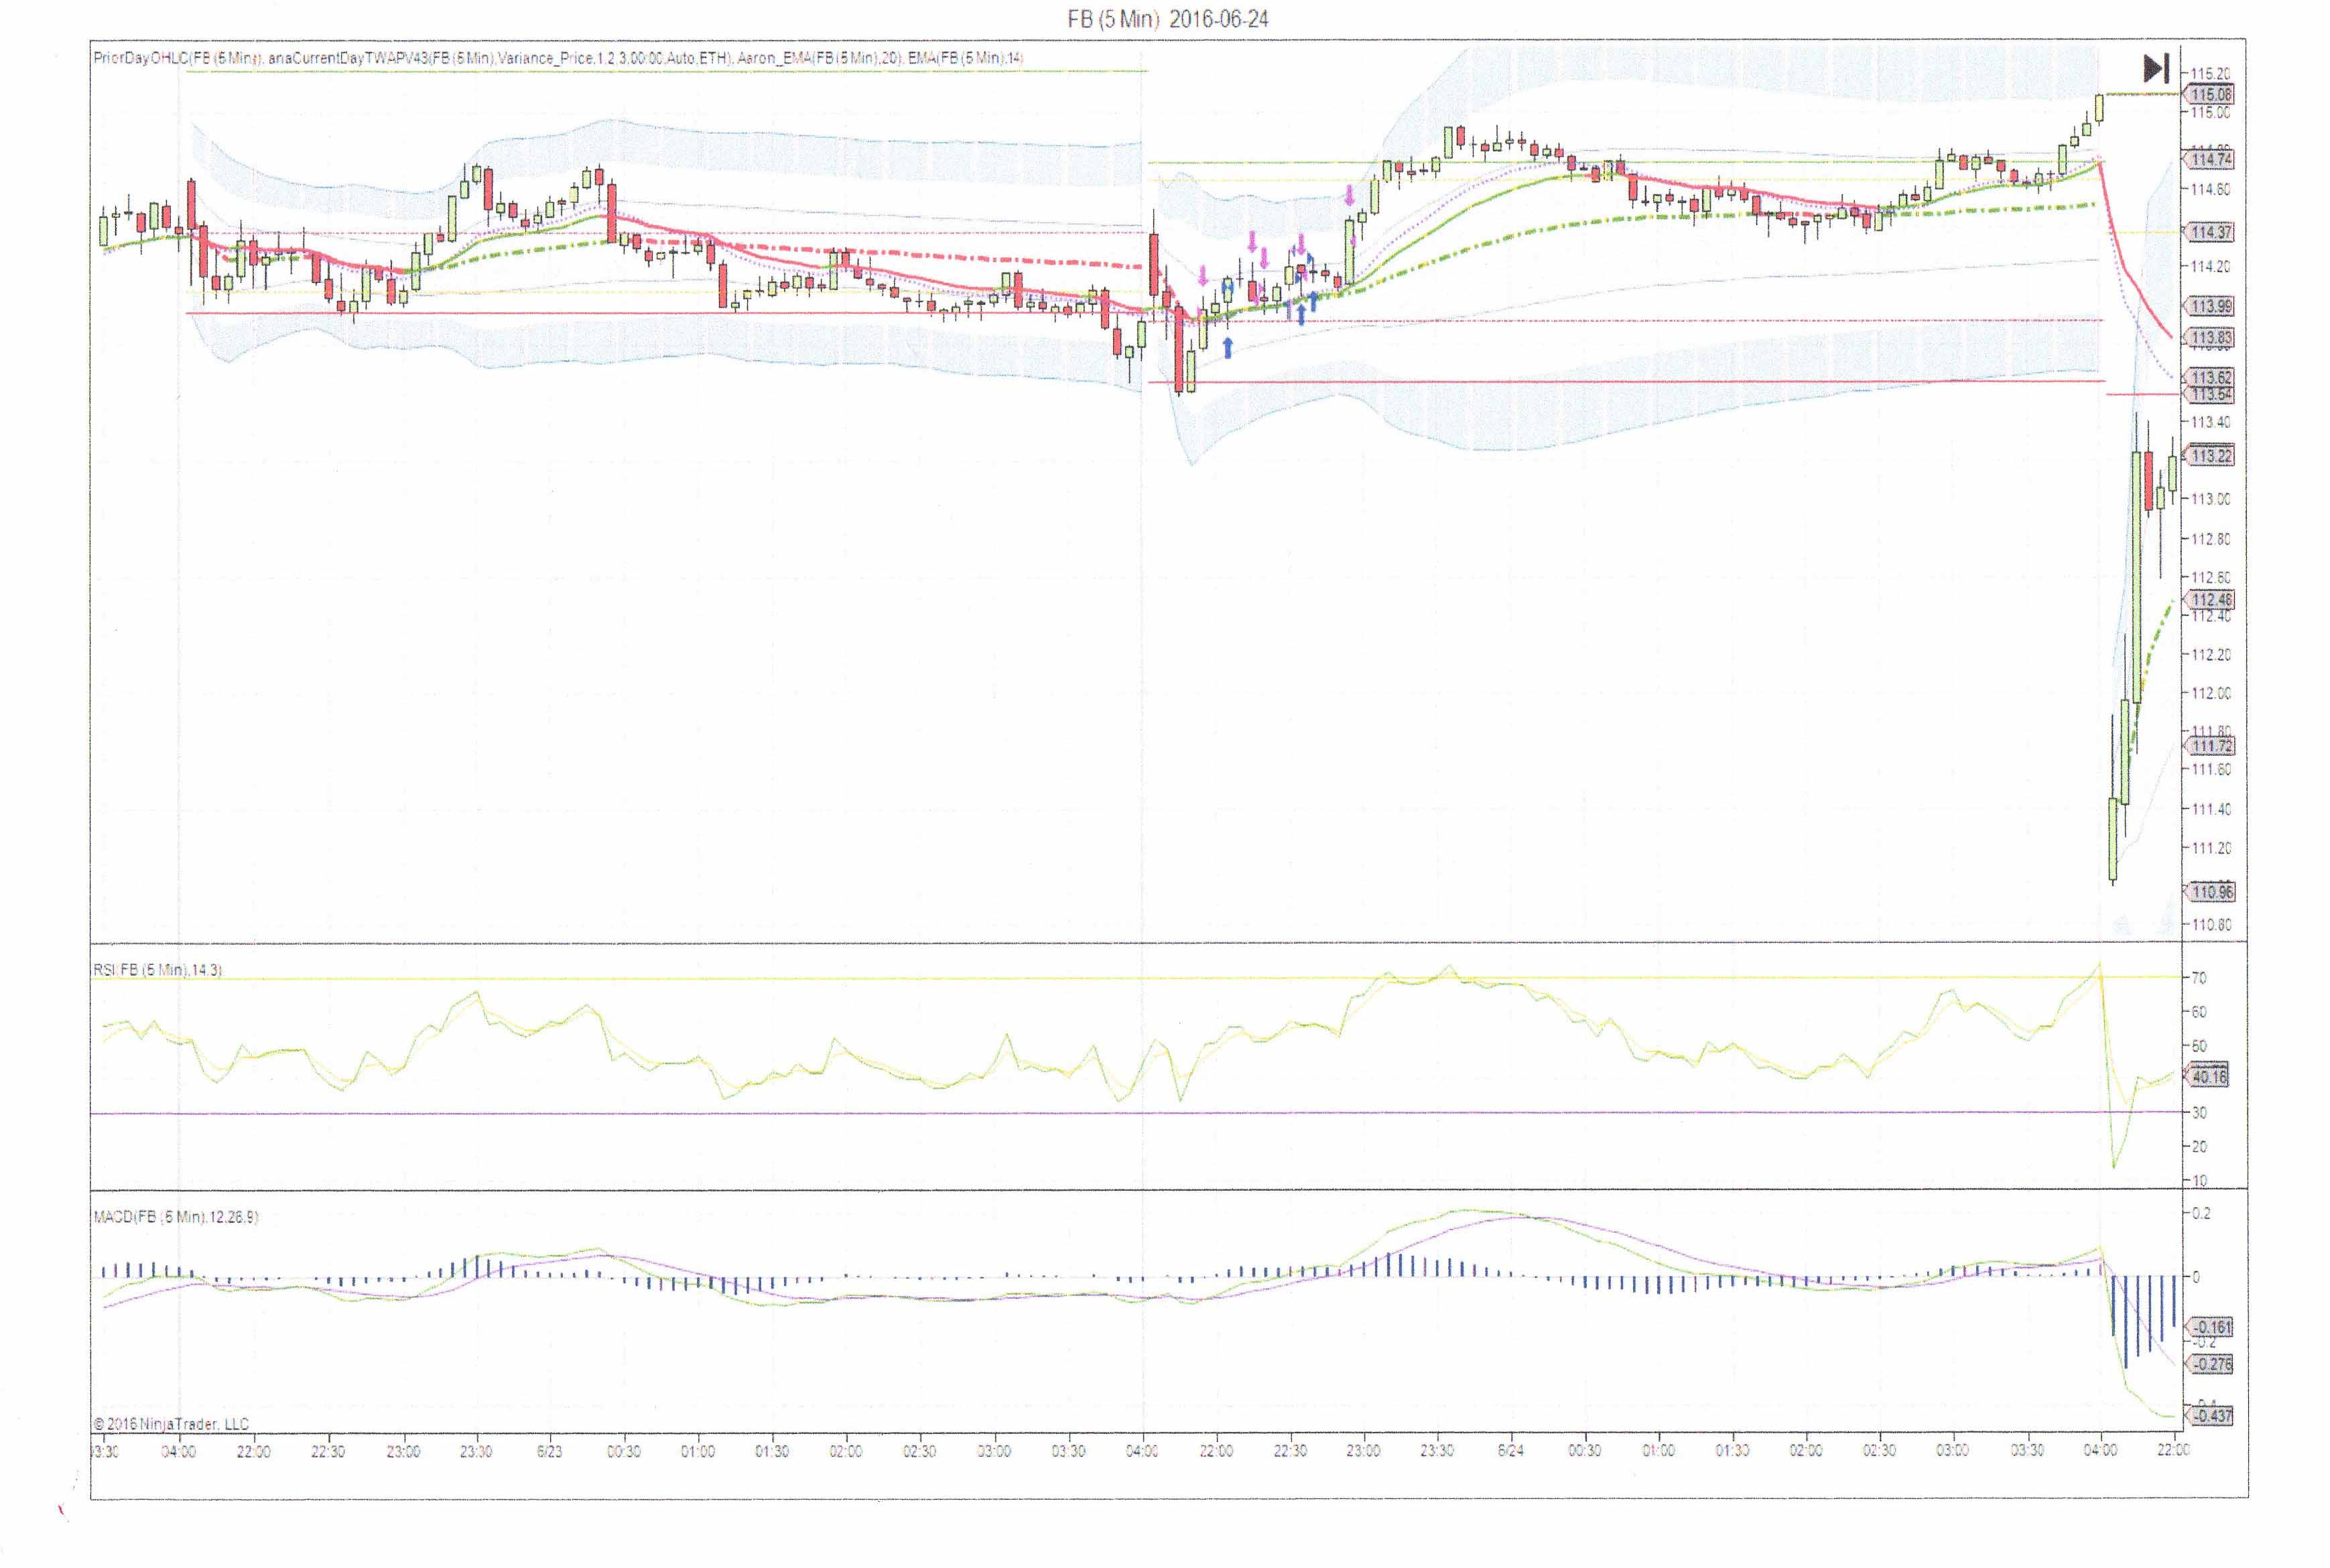The width and height of the screenshot is (2330, 1568).
Task: Click the 112.80 price axis label
Action: 2210,539
